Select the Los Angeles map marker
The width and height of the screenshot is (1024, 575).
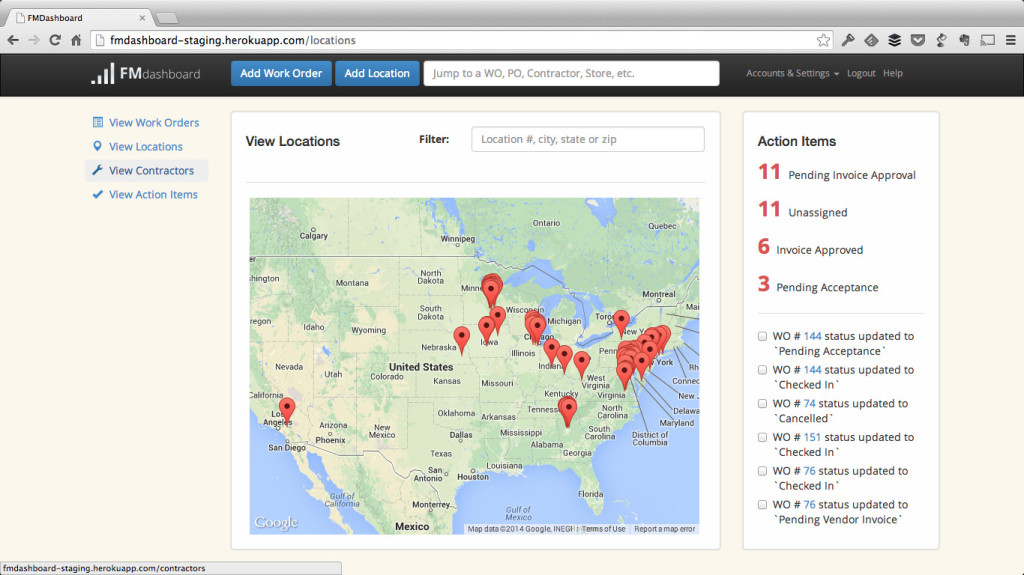tap(287, 409)
